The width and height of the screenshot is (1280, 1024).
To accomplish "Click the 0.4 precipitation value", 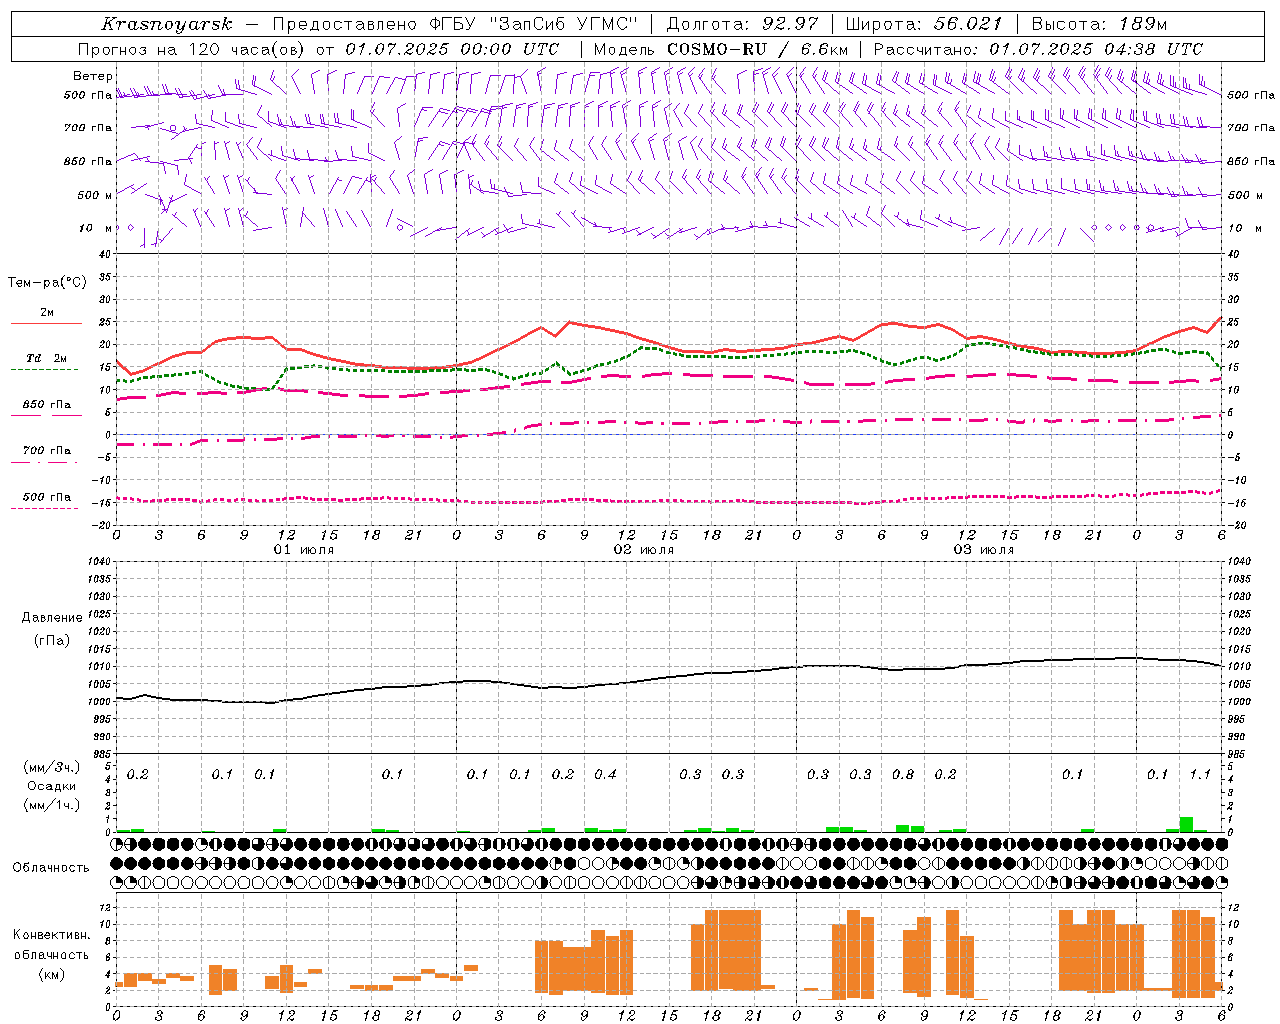I will (605, 774).
